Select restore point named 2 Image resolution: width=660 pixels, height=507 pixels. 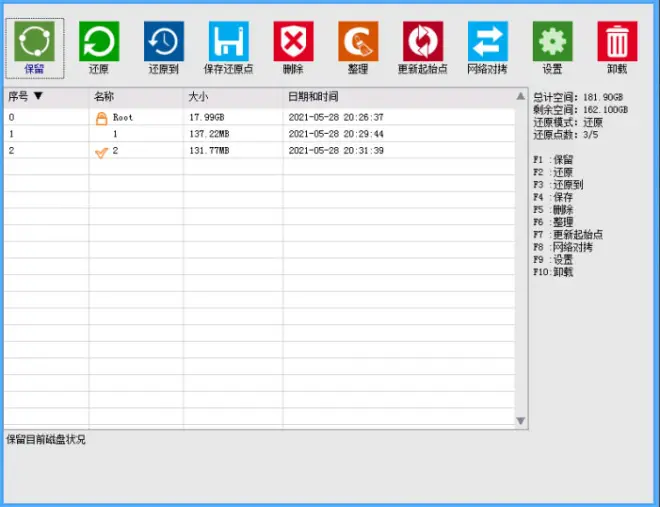[259, 151]
